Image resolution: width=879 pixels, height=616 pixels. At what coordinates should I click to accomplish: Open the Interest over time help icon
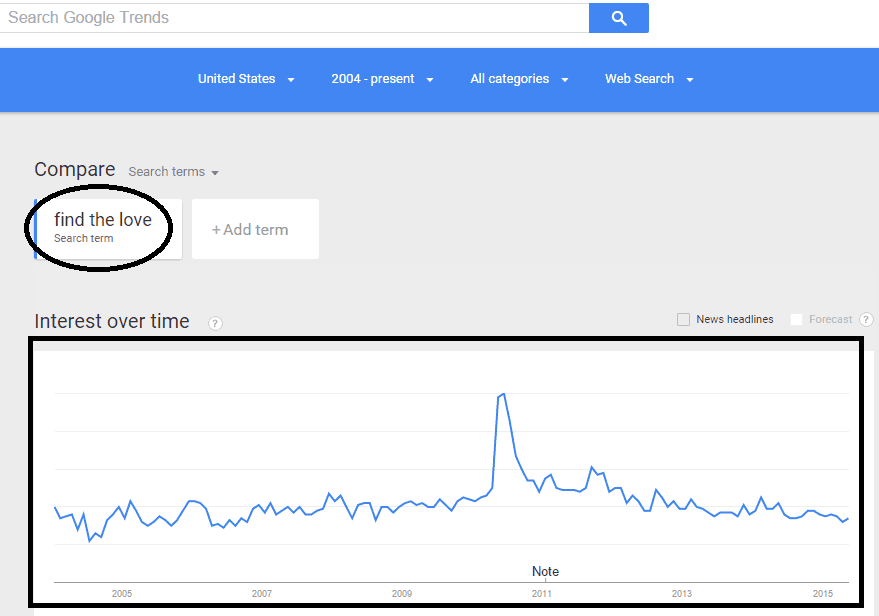tap(215, 323)
